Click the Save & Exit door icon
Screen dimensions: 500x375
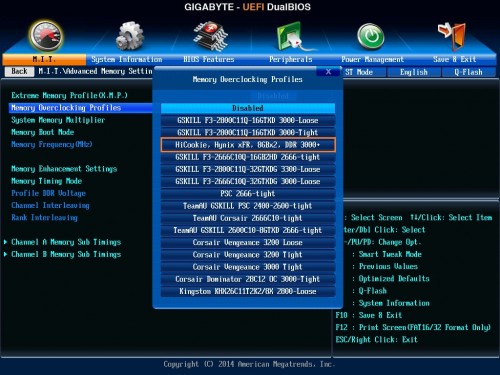point(452,36)
